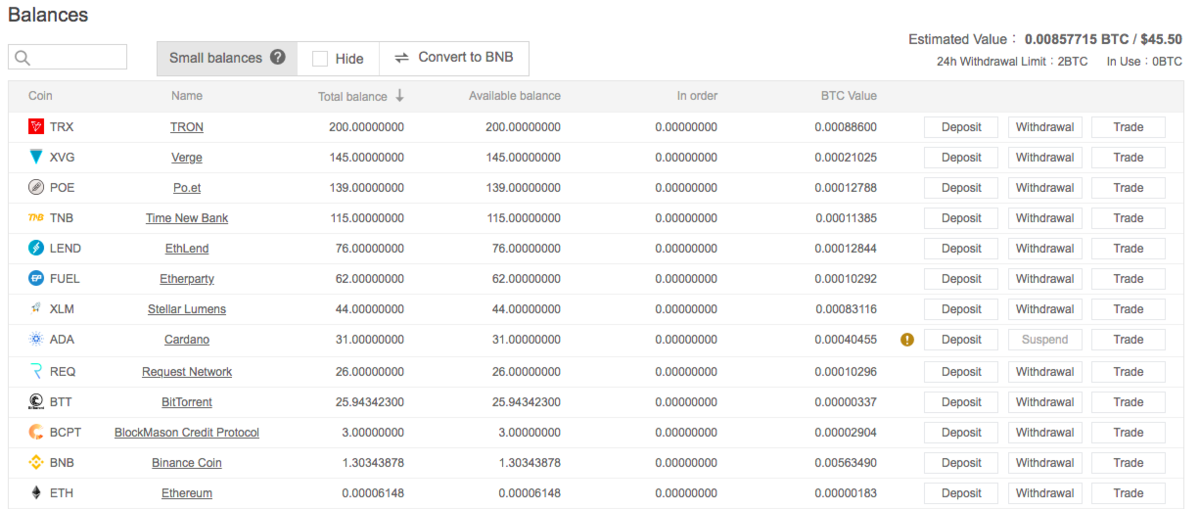1200x509 pixels.
Task: Open the Time New Bank link
Action: point(187,218)
